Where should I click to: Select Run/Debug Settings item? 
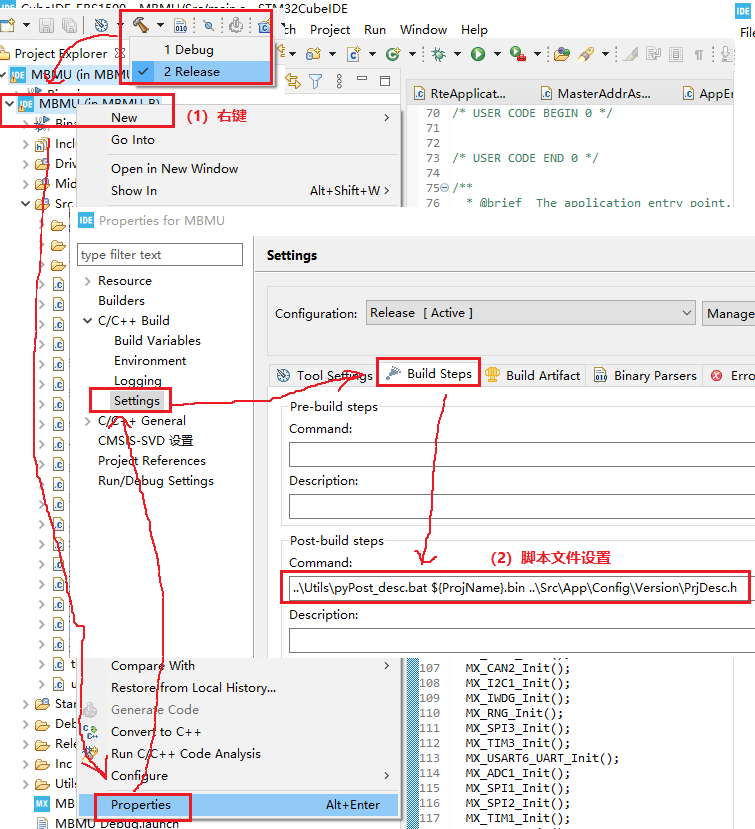[156, 481]
